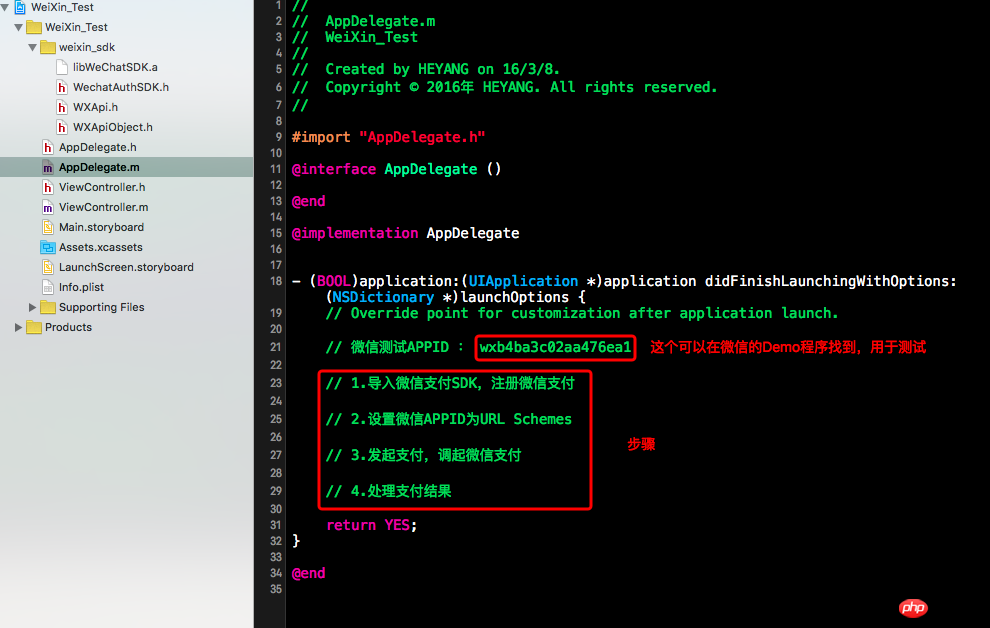This screenshot has height=628, width=990.
Task: Click the final @end on line 34
Action: click(309, 573)
